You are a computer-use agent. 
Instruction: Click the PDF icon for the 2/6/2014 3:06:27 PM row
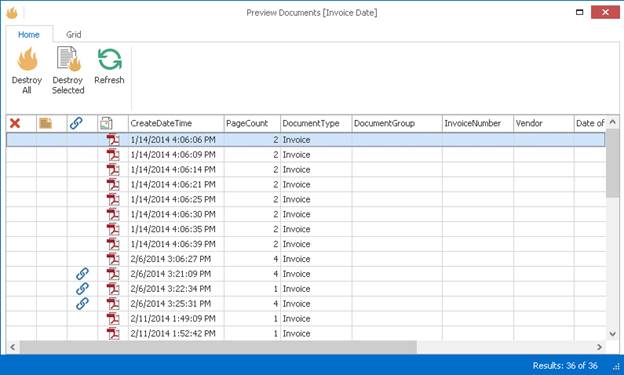click(x=113, y=259)
